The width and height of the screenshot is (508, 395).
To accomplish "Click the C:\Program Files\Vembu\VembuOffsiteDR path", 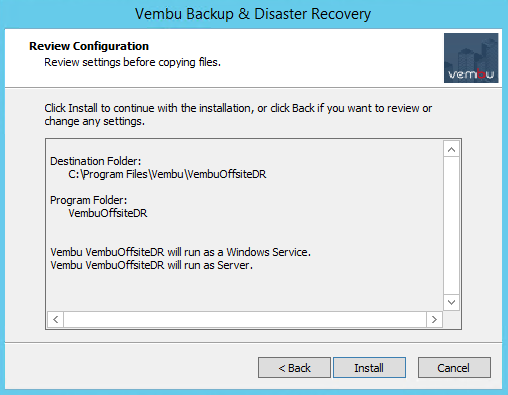I will [x=167, y=174].
